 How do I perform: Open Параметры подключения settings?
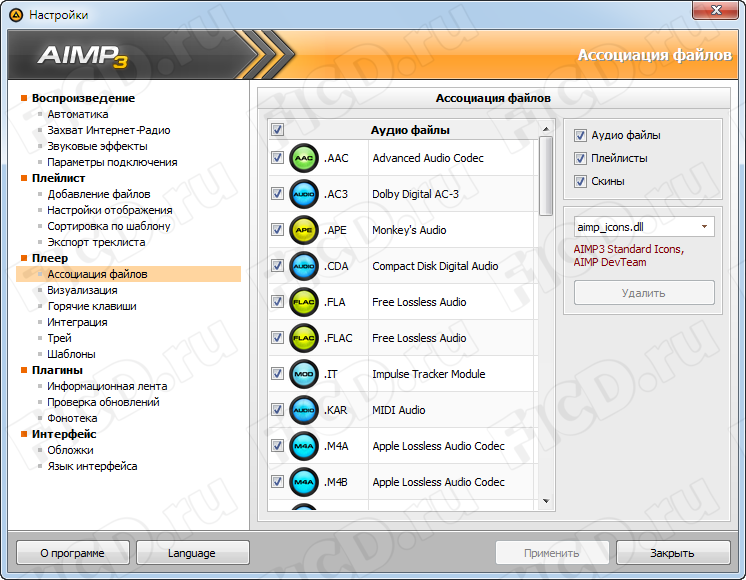pyautogui.click(x=112, y=162)
